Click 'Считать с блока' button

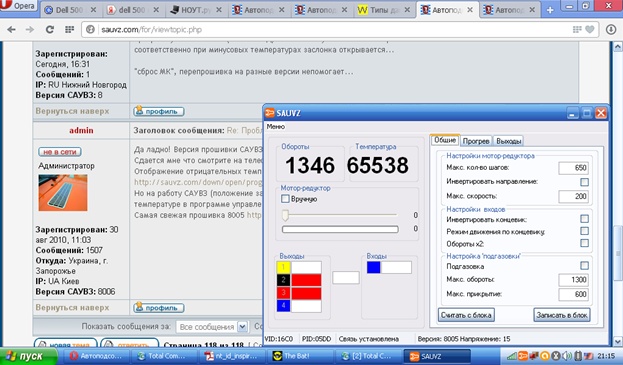point(466,315)
